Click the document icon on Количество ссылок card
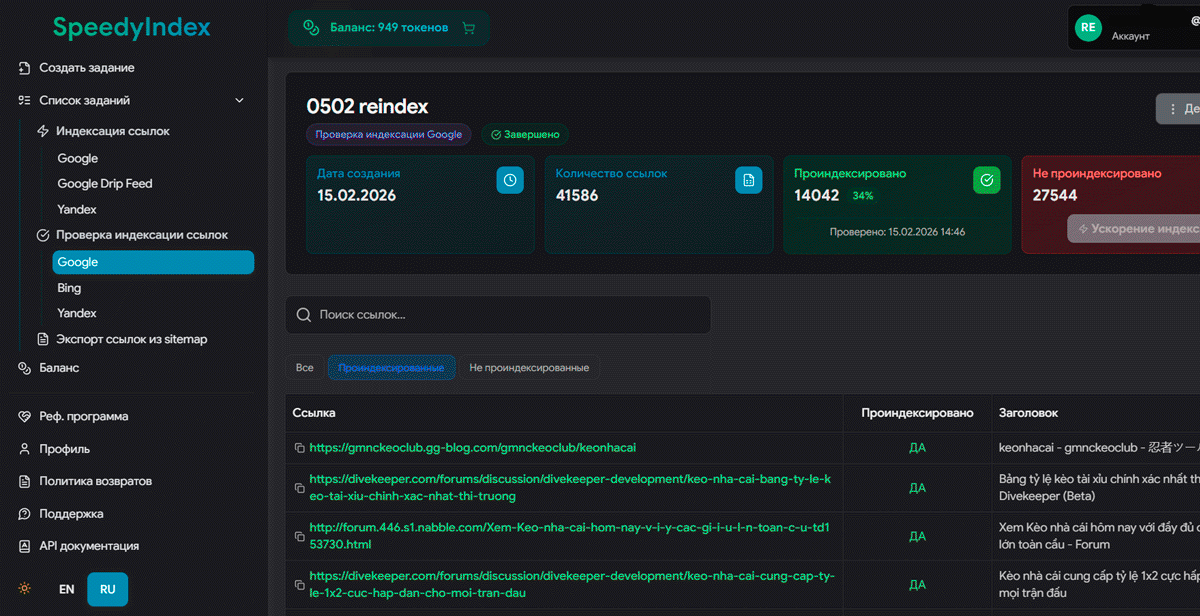 748,180
